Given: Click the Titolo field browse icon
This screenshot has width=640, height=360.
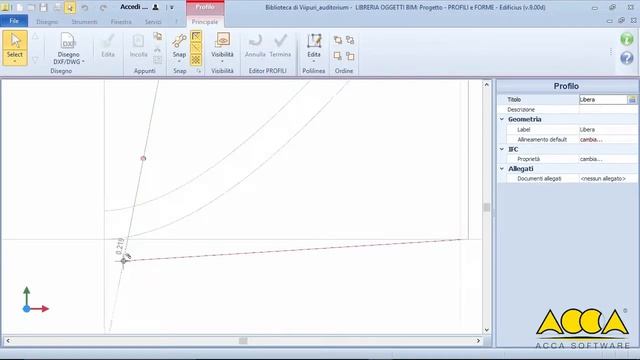Looking at the screenshot, I should coord(632,99).
